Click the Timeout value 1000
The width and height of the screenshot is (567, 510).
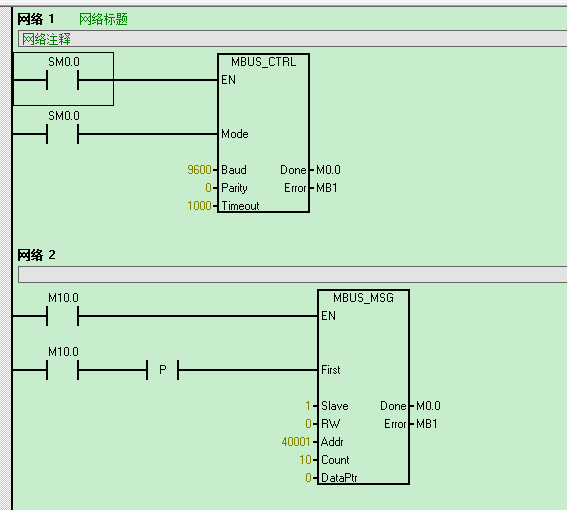199,206
